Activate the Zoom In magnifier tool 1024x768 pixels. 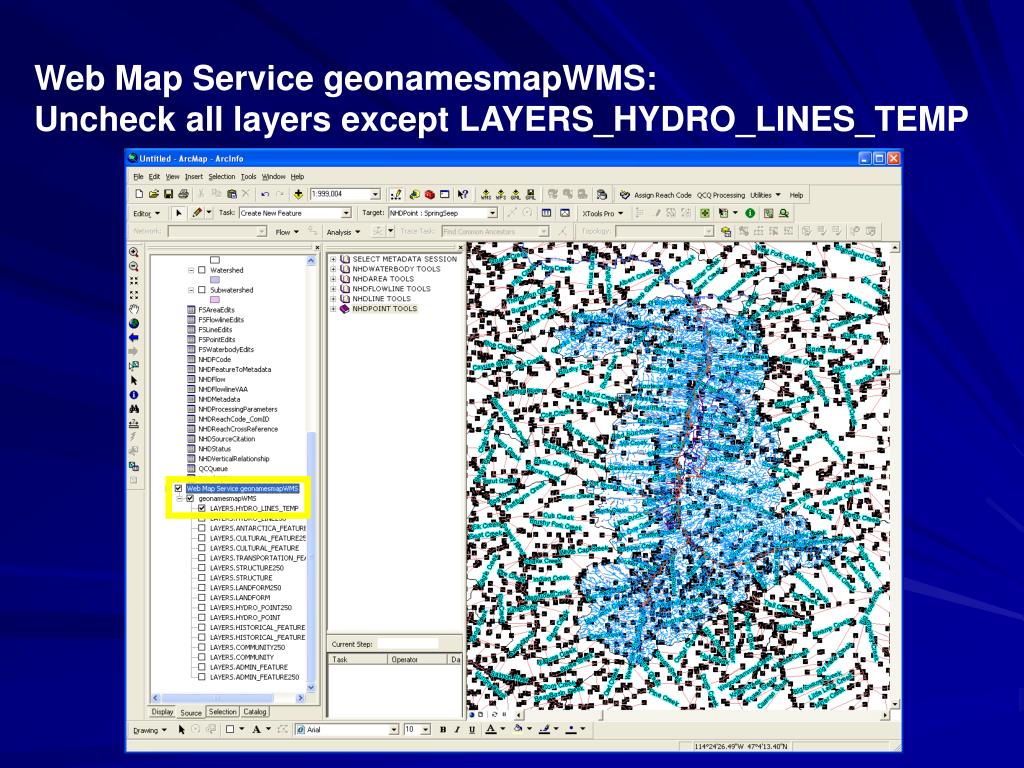(134, 252)
